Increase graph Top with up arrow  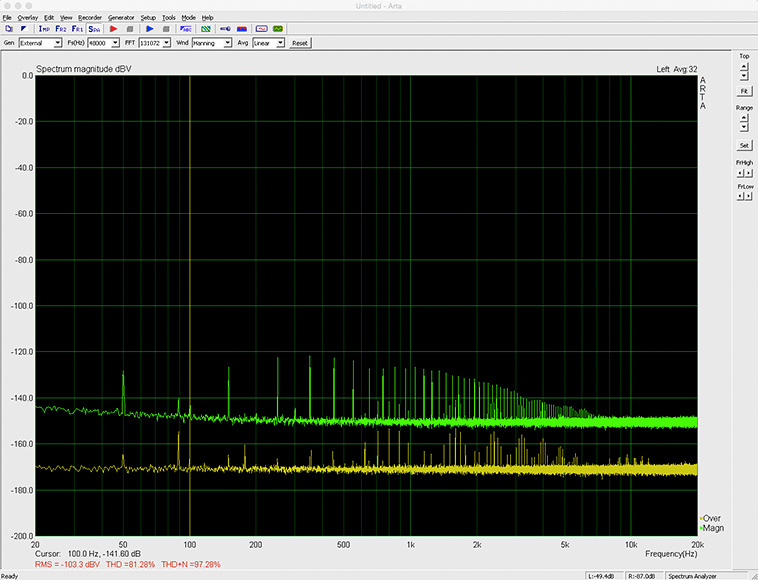(x=744, y=66)
